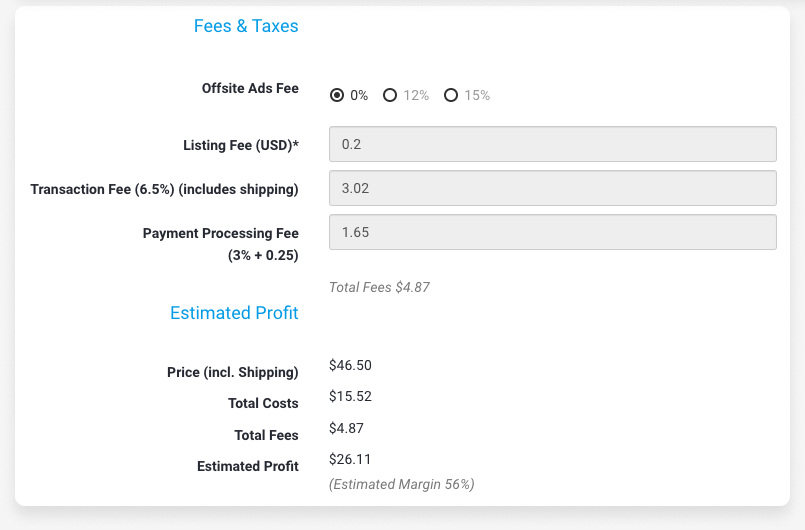This screenshot has height=530, width=805.
Task: Click the Price (incl. Shipping) label
Action: [x=233, y=372]
